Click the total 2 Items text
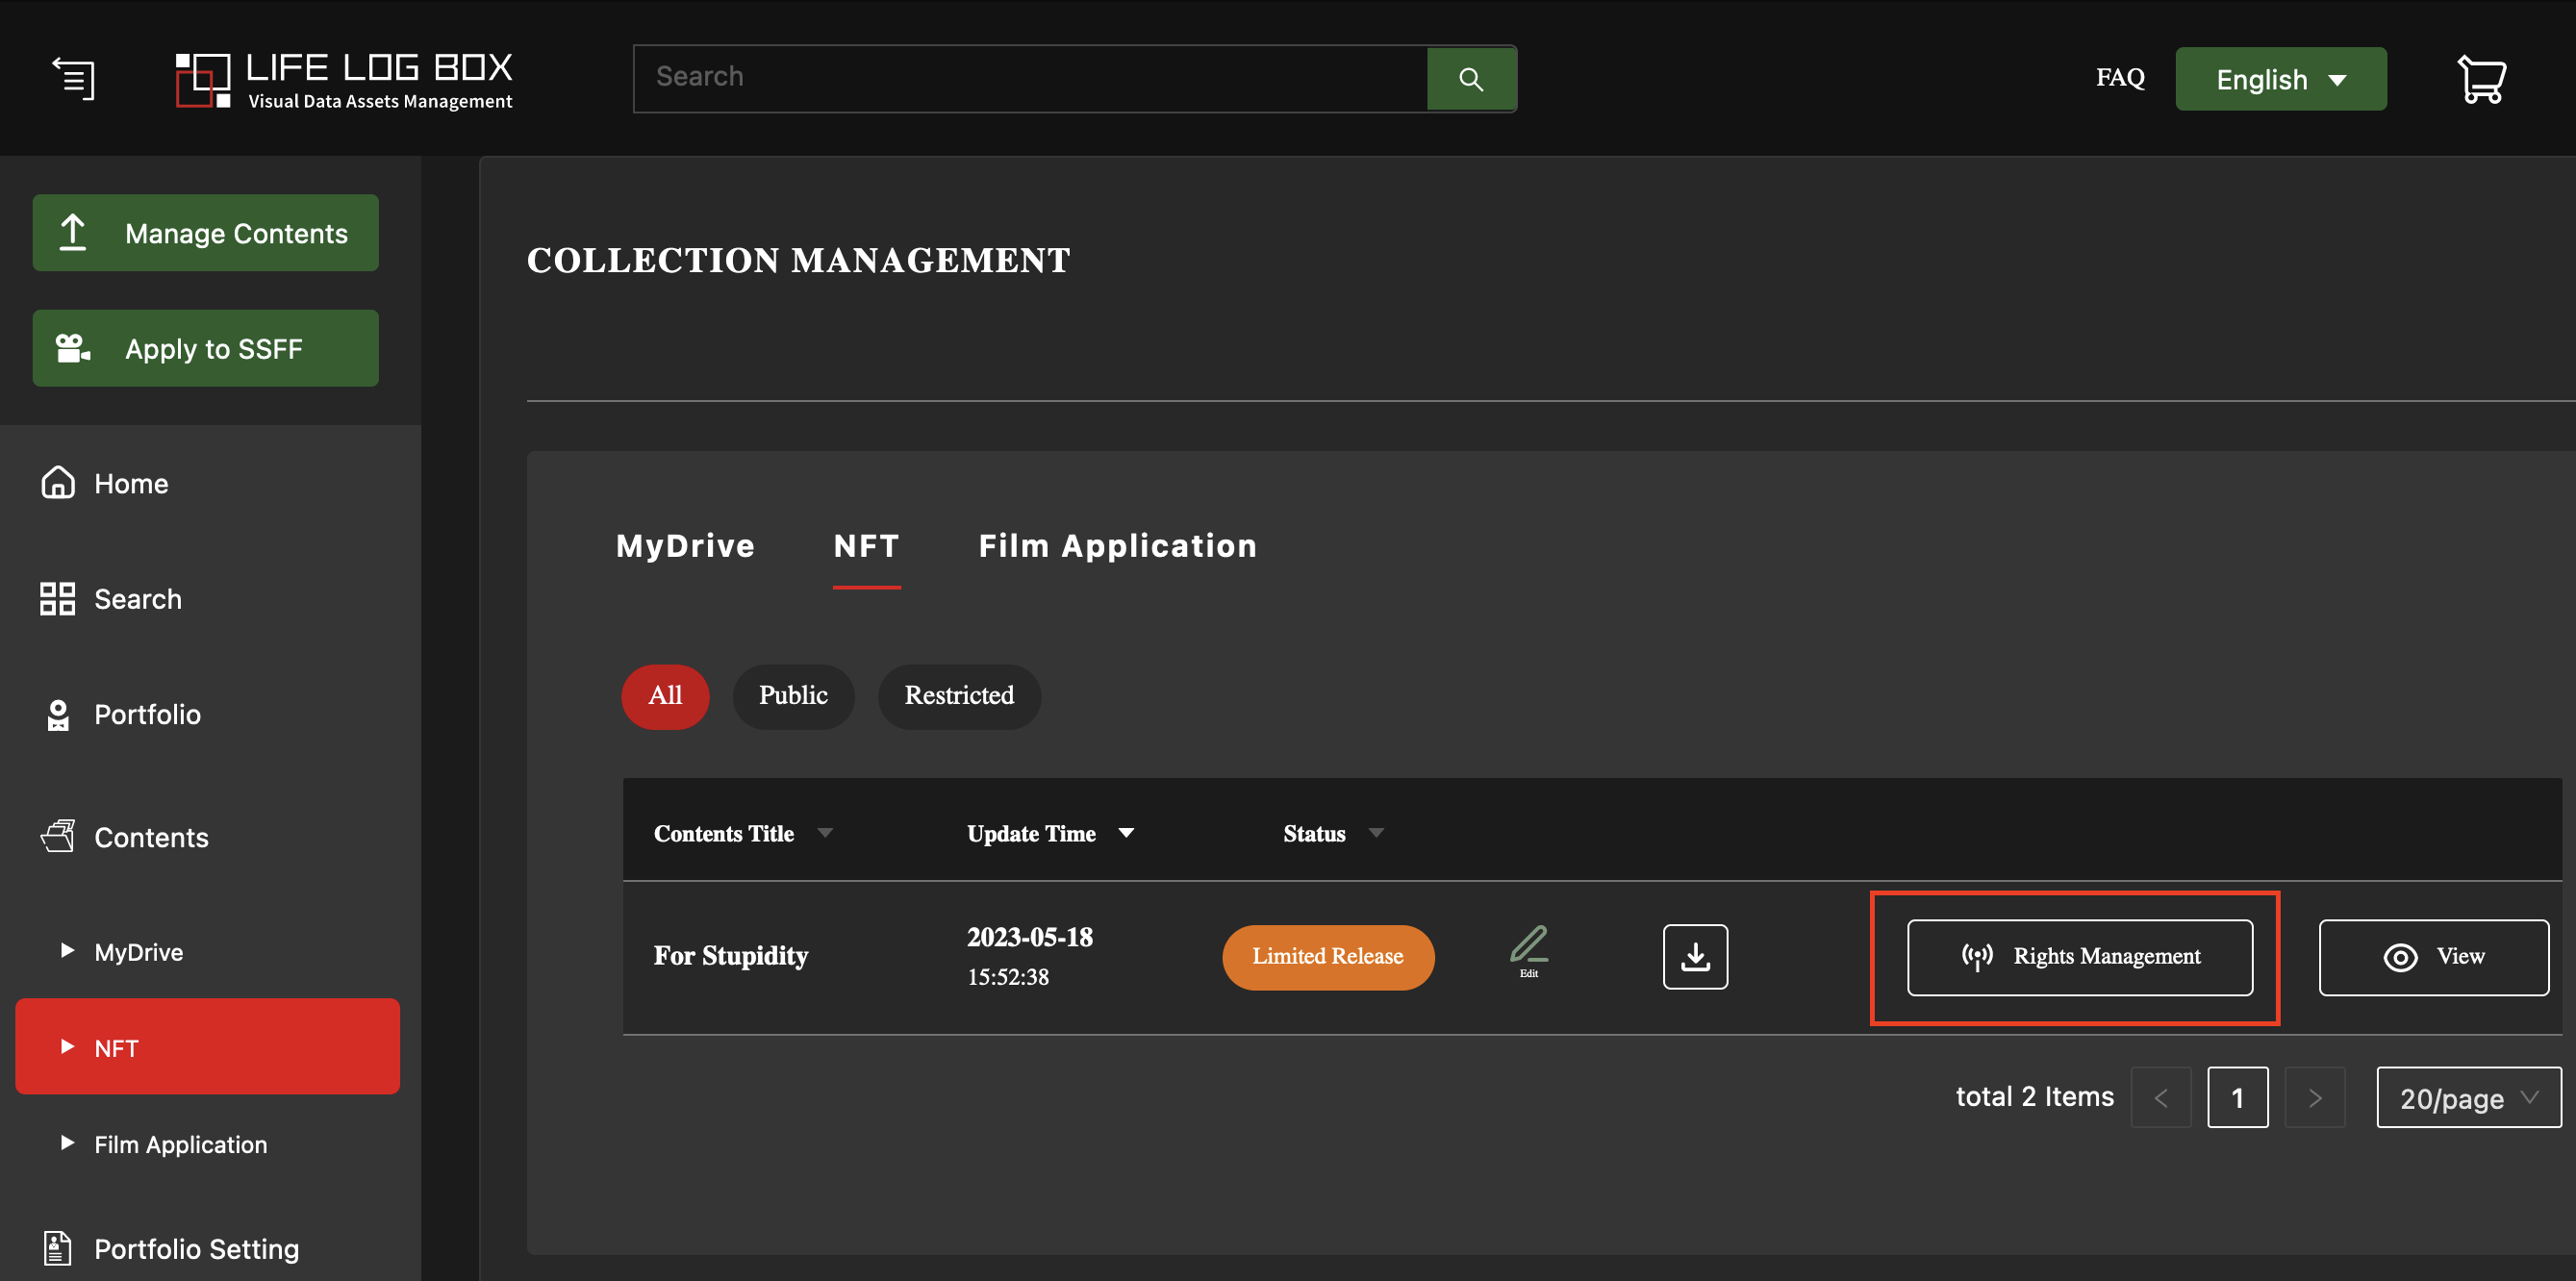Screen dimensions: 2576x1281 tap(2034, 1096)
